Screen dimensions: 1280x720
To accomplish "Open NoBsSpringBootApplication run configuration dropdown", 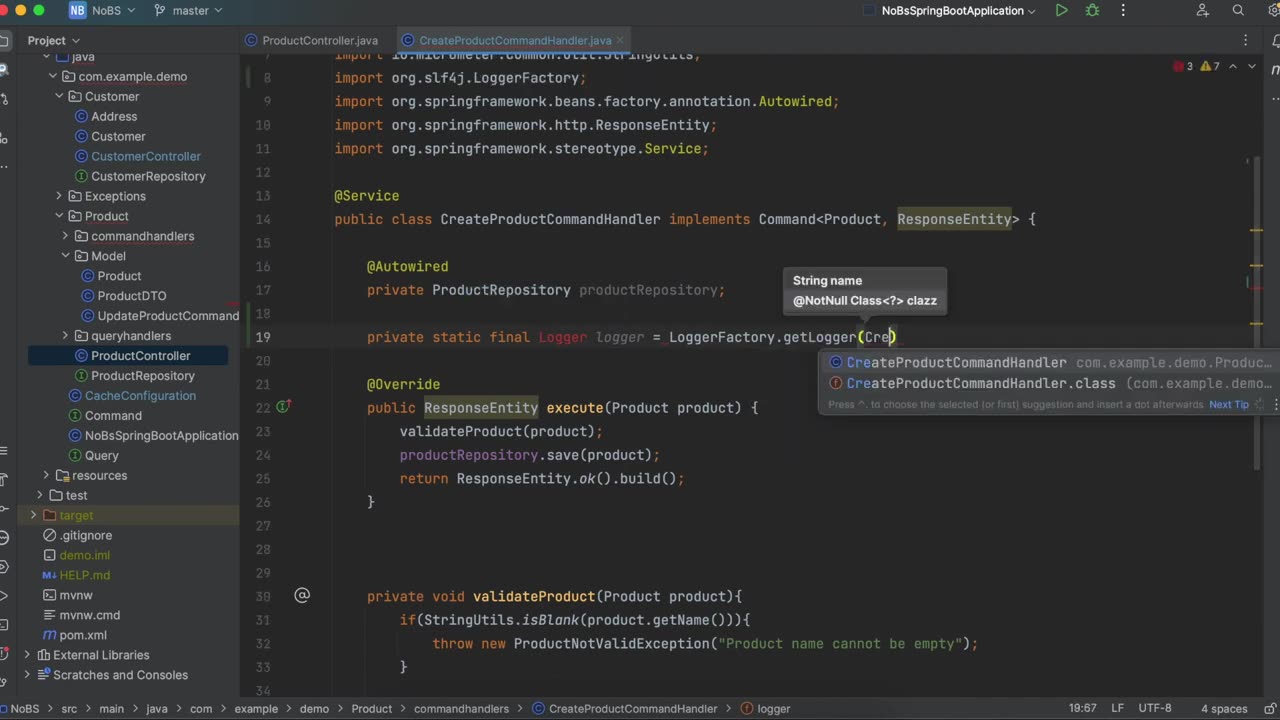I will (x=960, y=11).
